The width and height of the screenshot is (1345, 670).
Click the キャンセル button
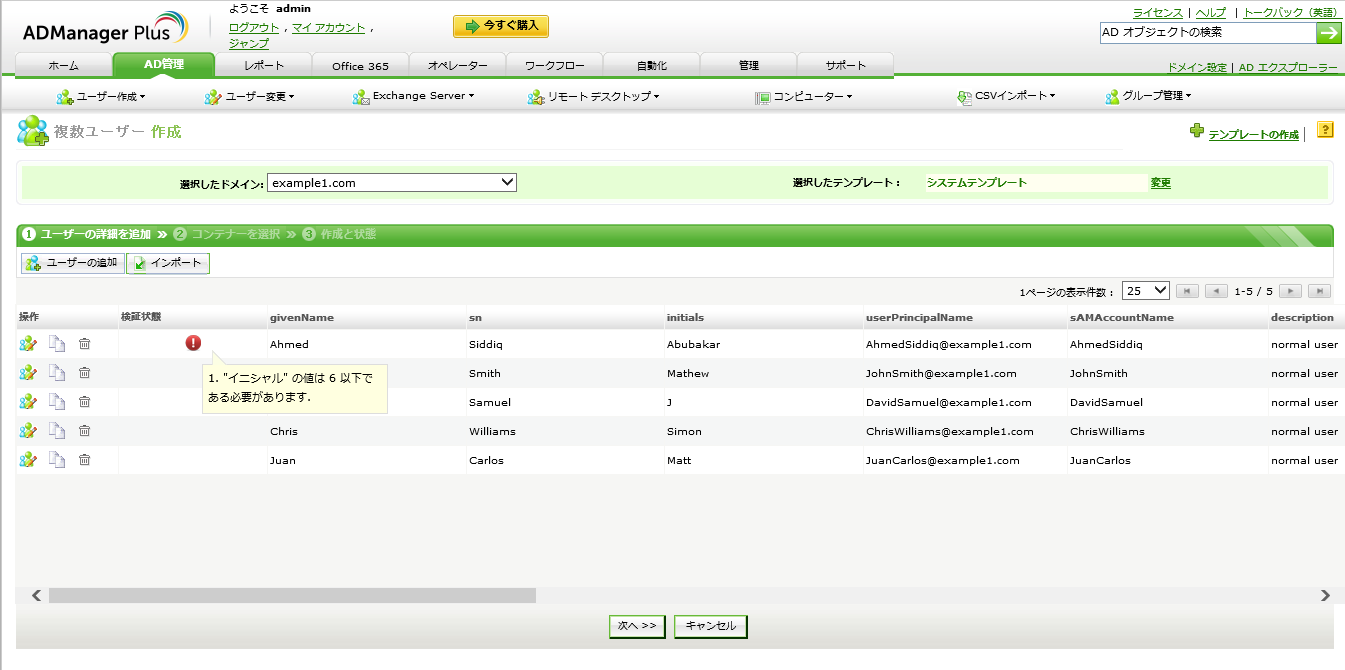(x=711, y=626)
